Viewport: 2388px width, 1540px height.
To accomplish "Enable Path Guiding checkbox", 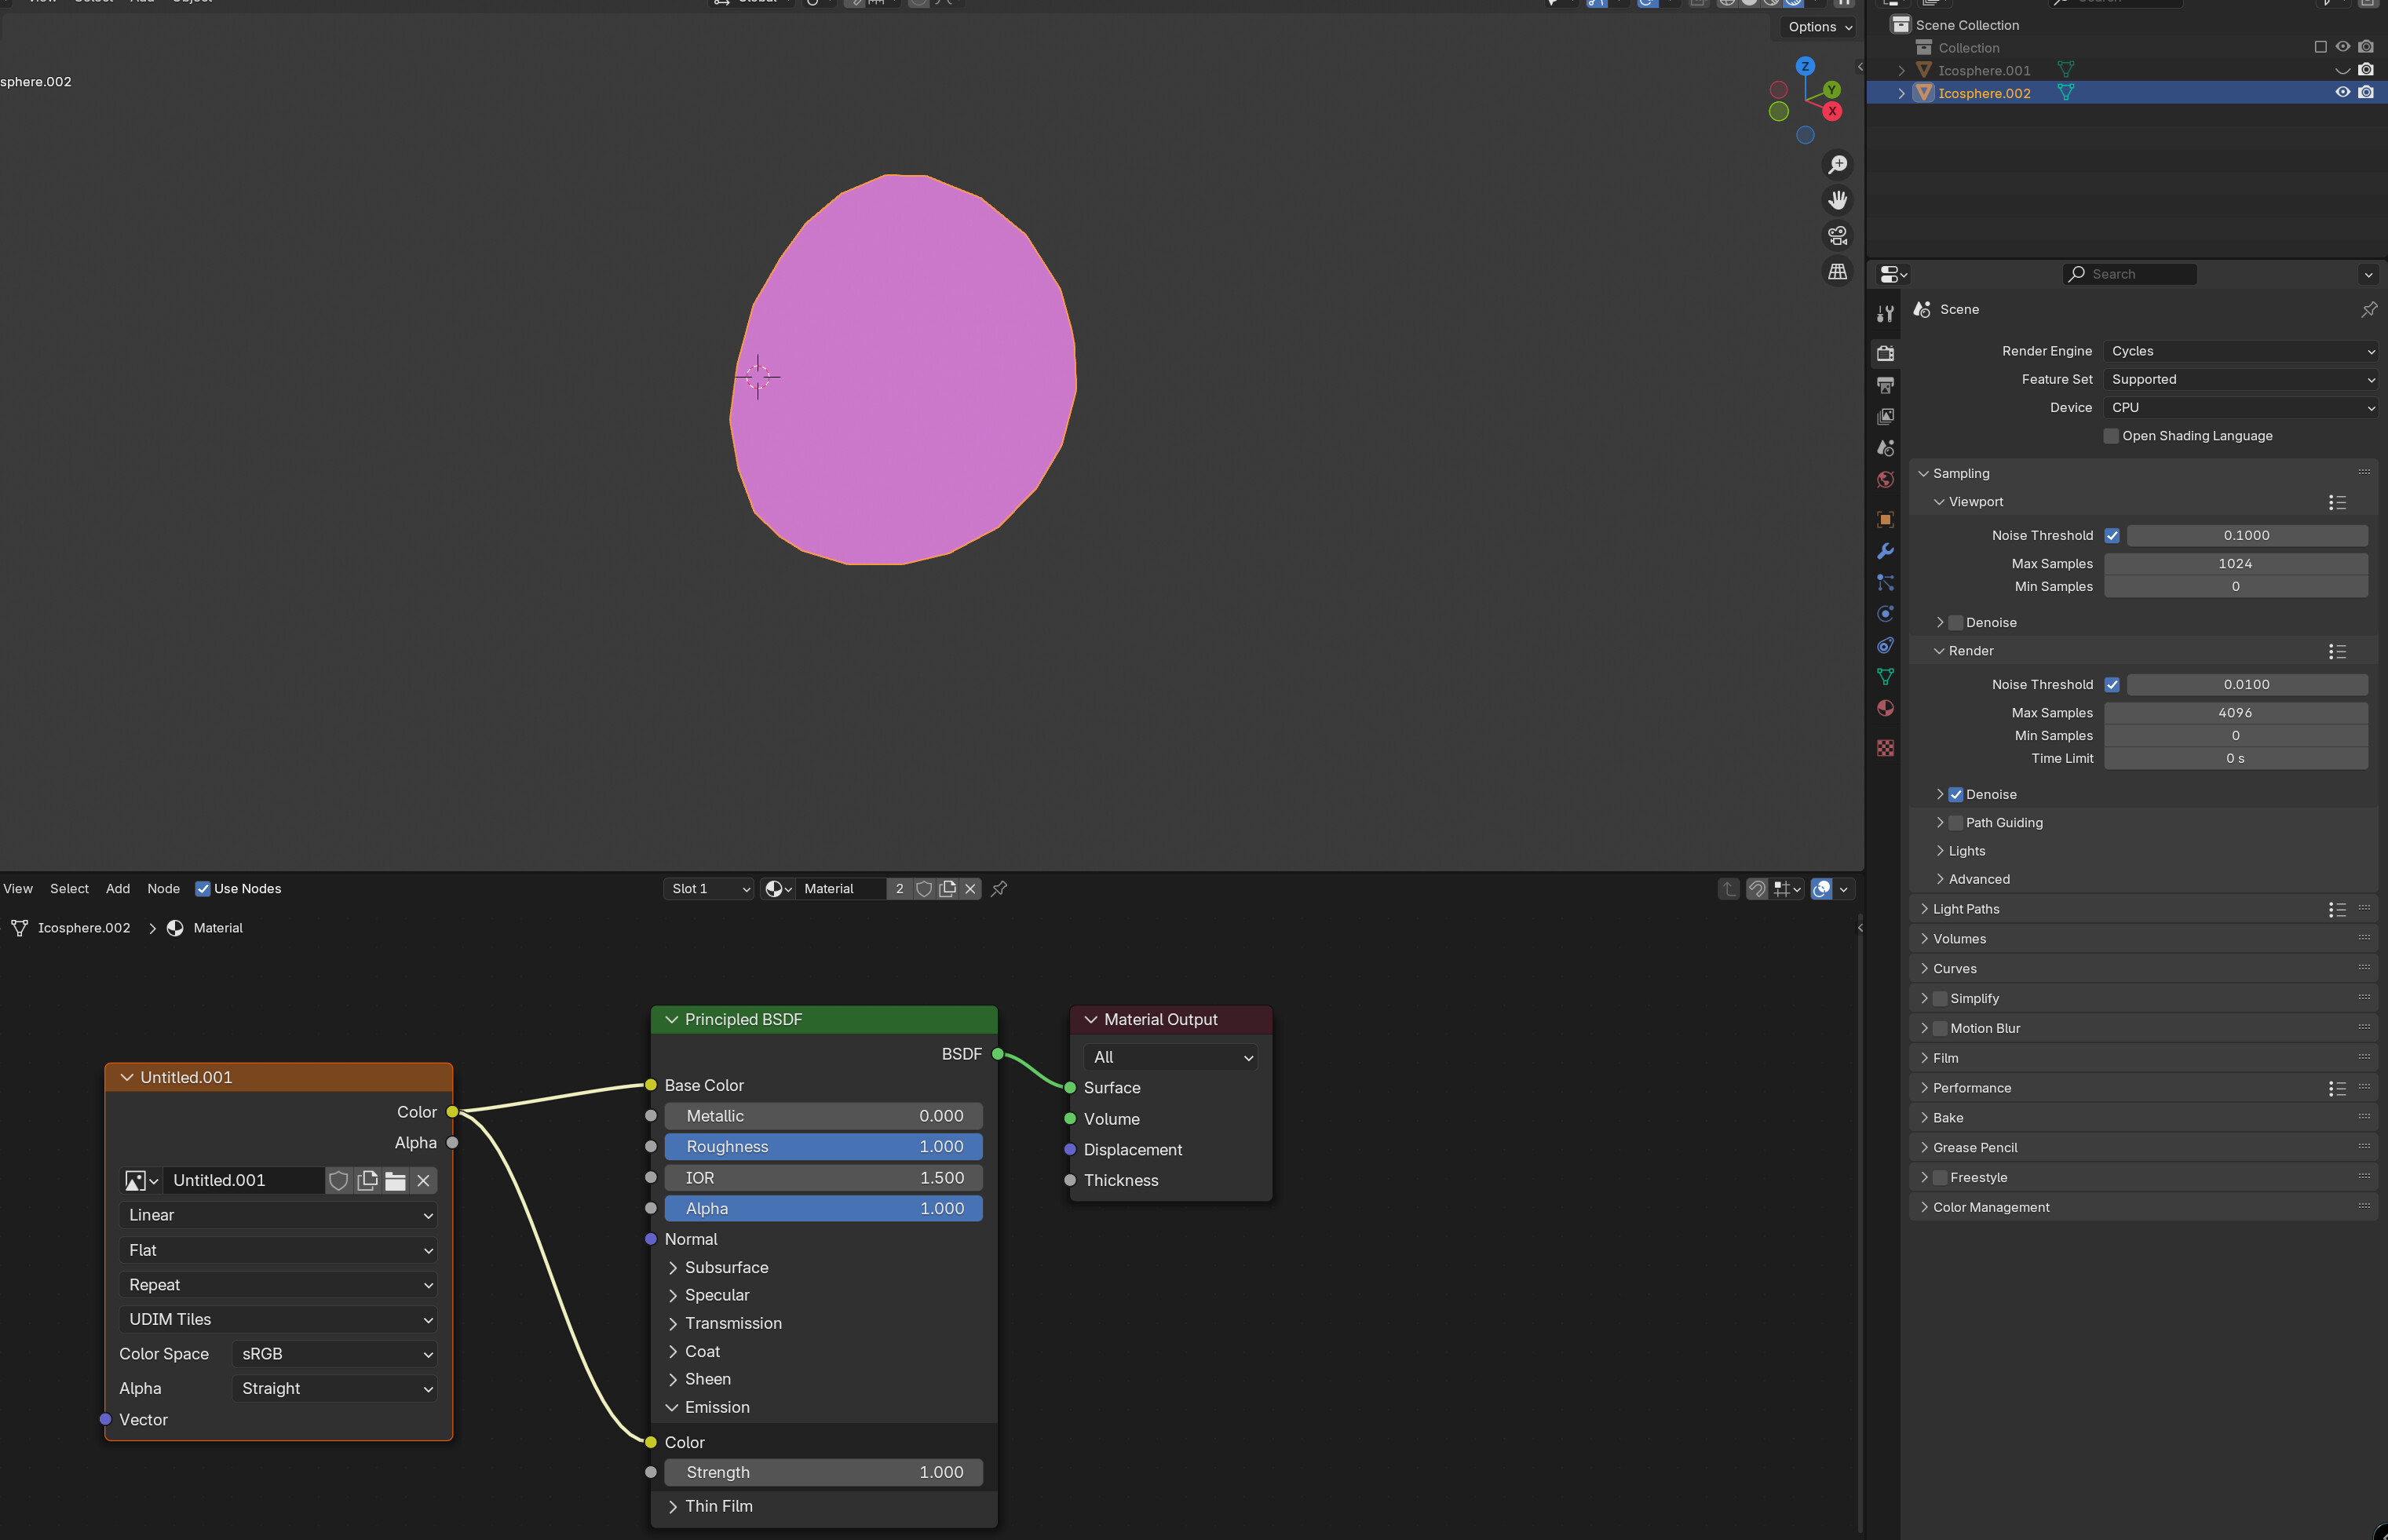I will click(1956, 823).
